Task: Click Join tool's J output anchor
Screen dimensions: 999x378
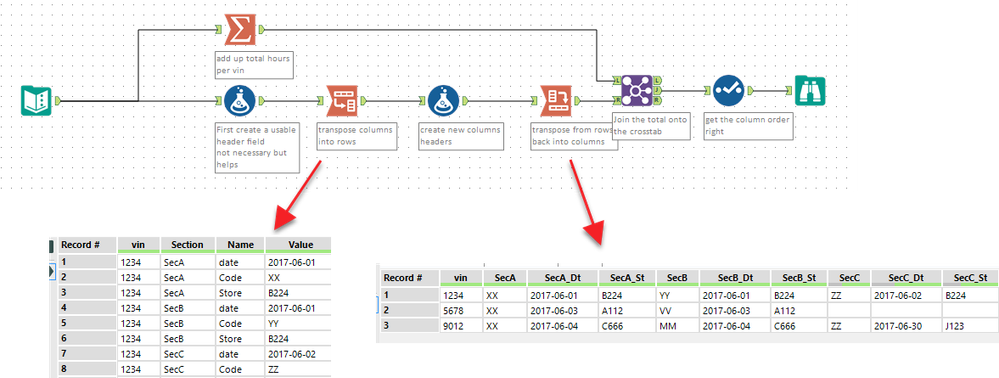Action: pos(657,91)
